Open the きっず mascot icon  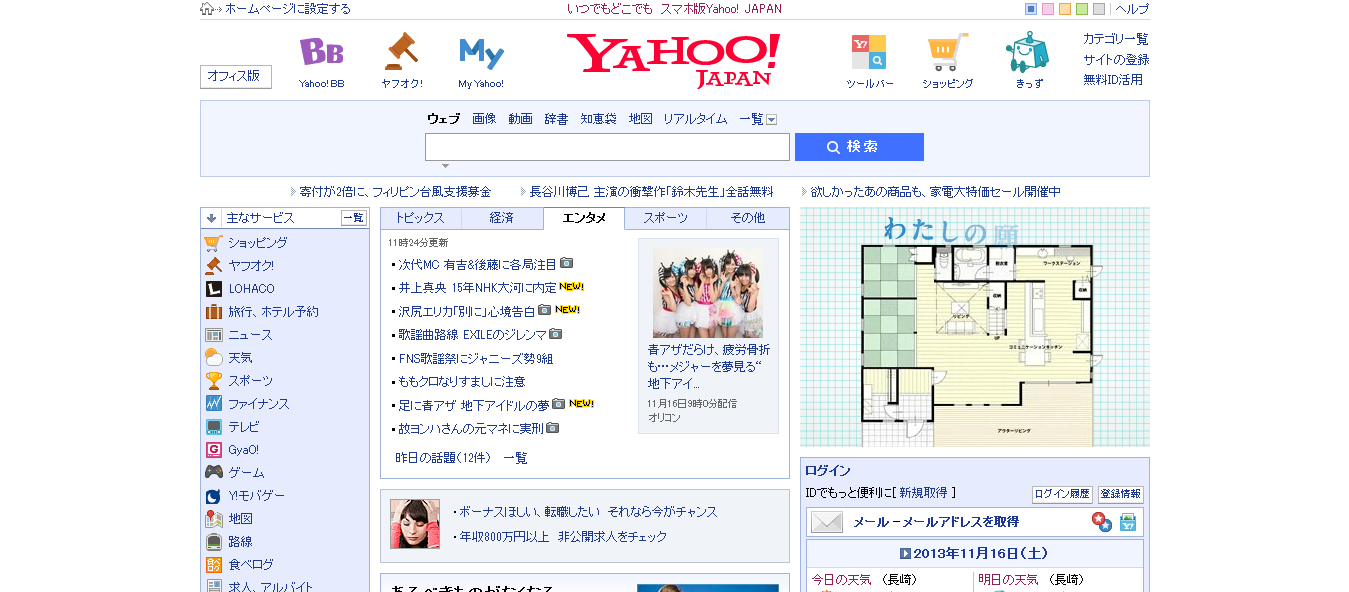pyautogui.click(x=1027, y=51)
